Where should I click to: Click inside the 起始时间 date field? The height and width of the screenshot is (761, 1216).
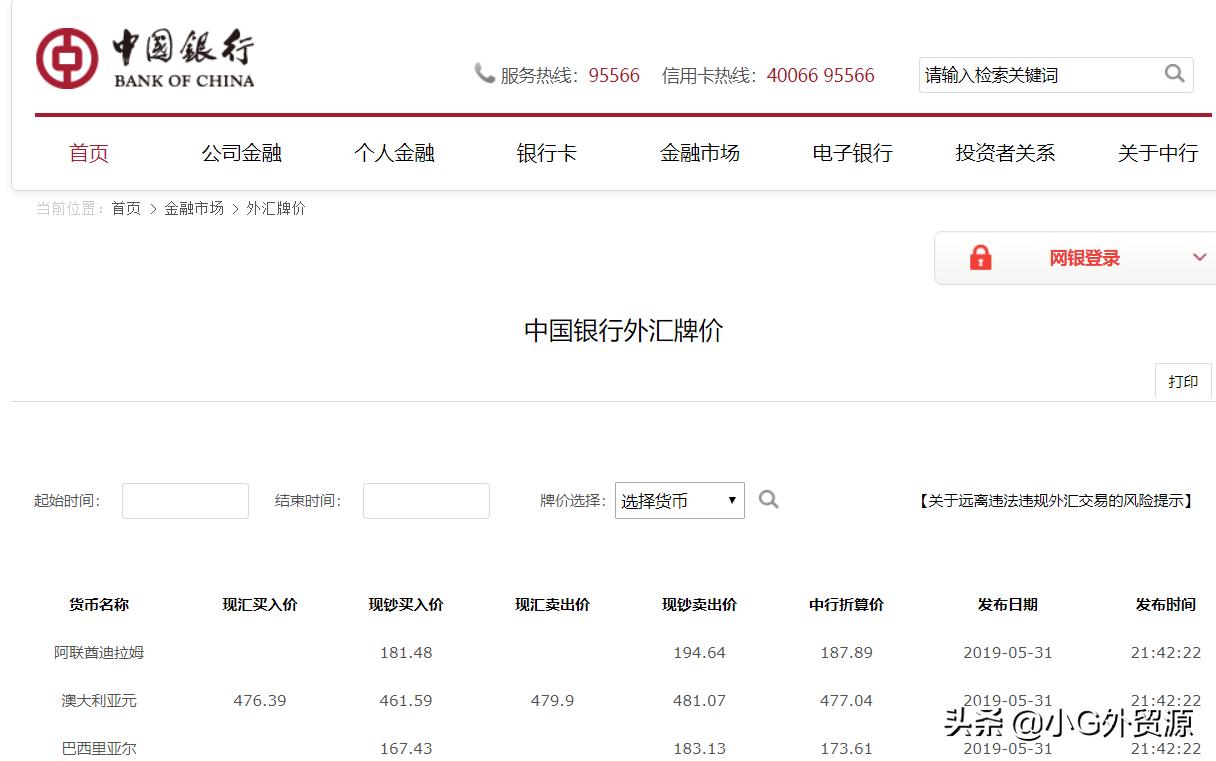pyautogui.click(x=185, y=500)
